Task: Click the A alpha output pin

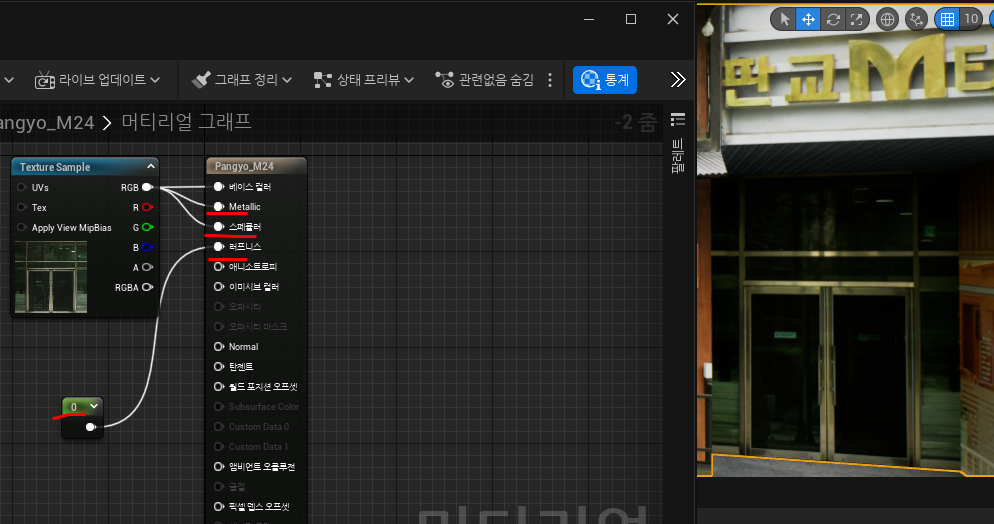Action: pyautogui.click(x=147, y=267)
